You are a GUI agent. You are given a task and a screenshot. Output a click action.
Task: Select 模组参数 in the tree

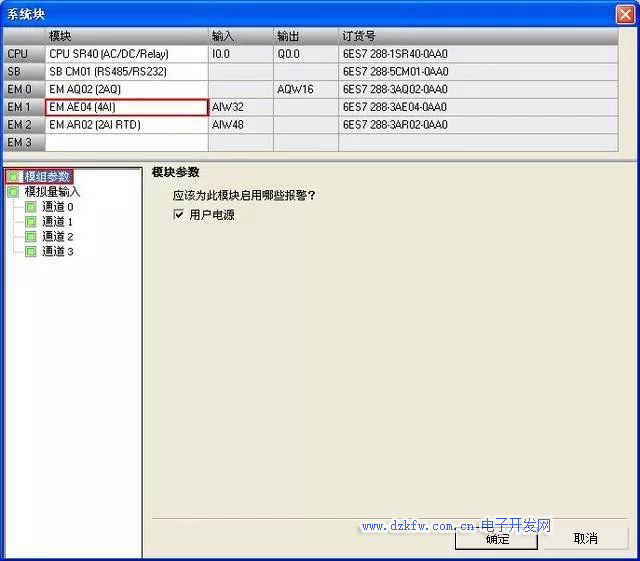point(47,177)
